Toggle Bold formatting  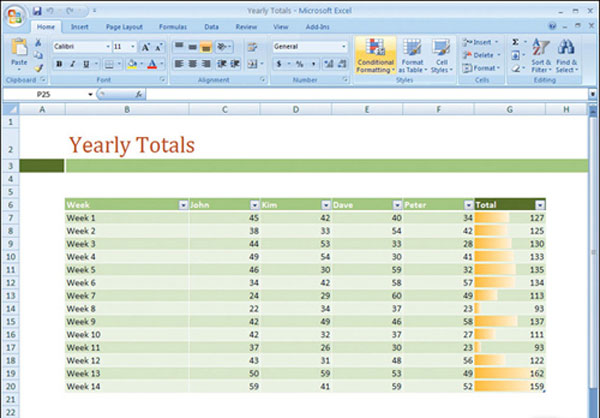(x=59, y=64)
